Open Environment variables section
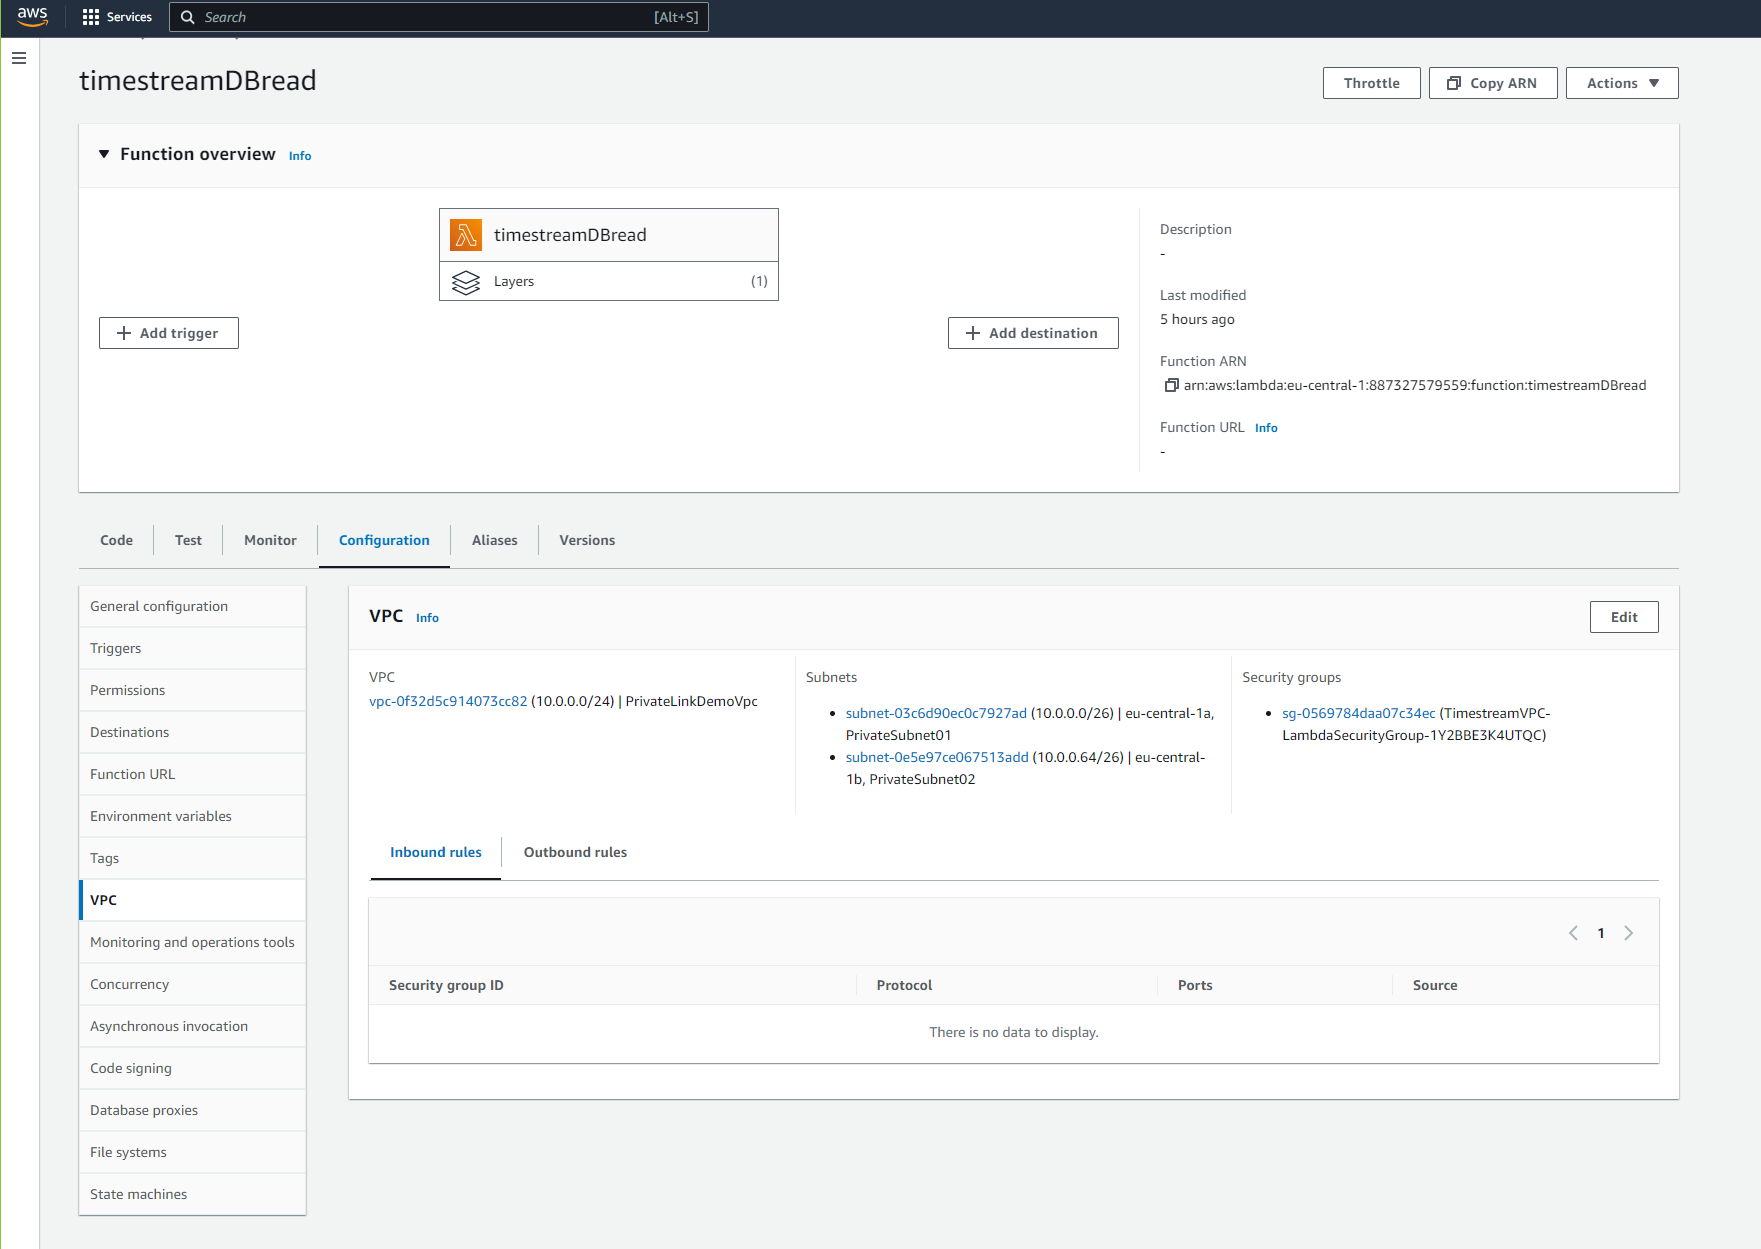The height and width of the screenshot is (1249, 1761). click(192, 816)
